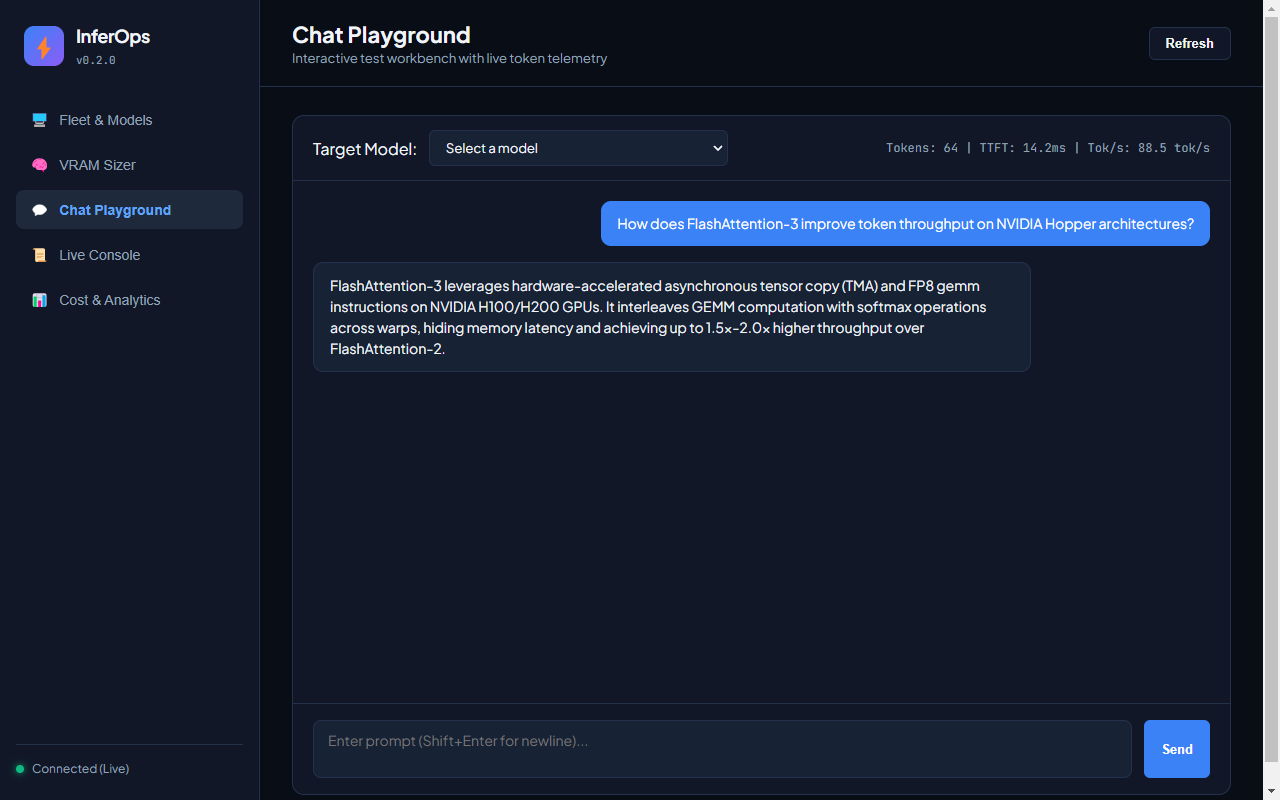1280x800 pixels.
Task: Click the green connection status dot
Action: (x=20, y=769)
